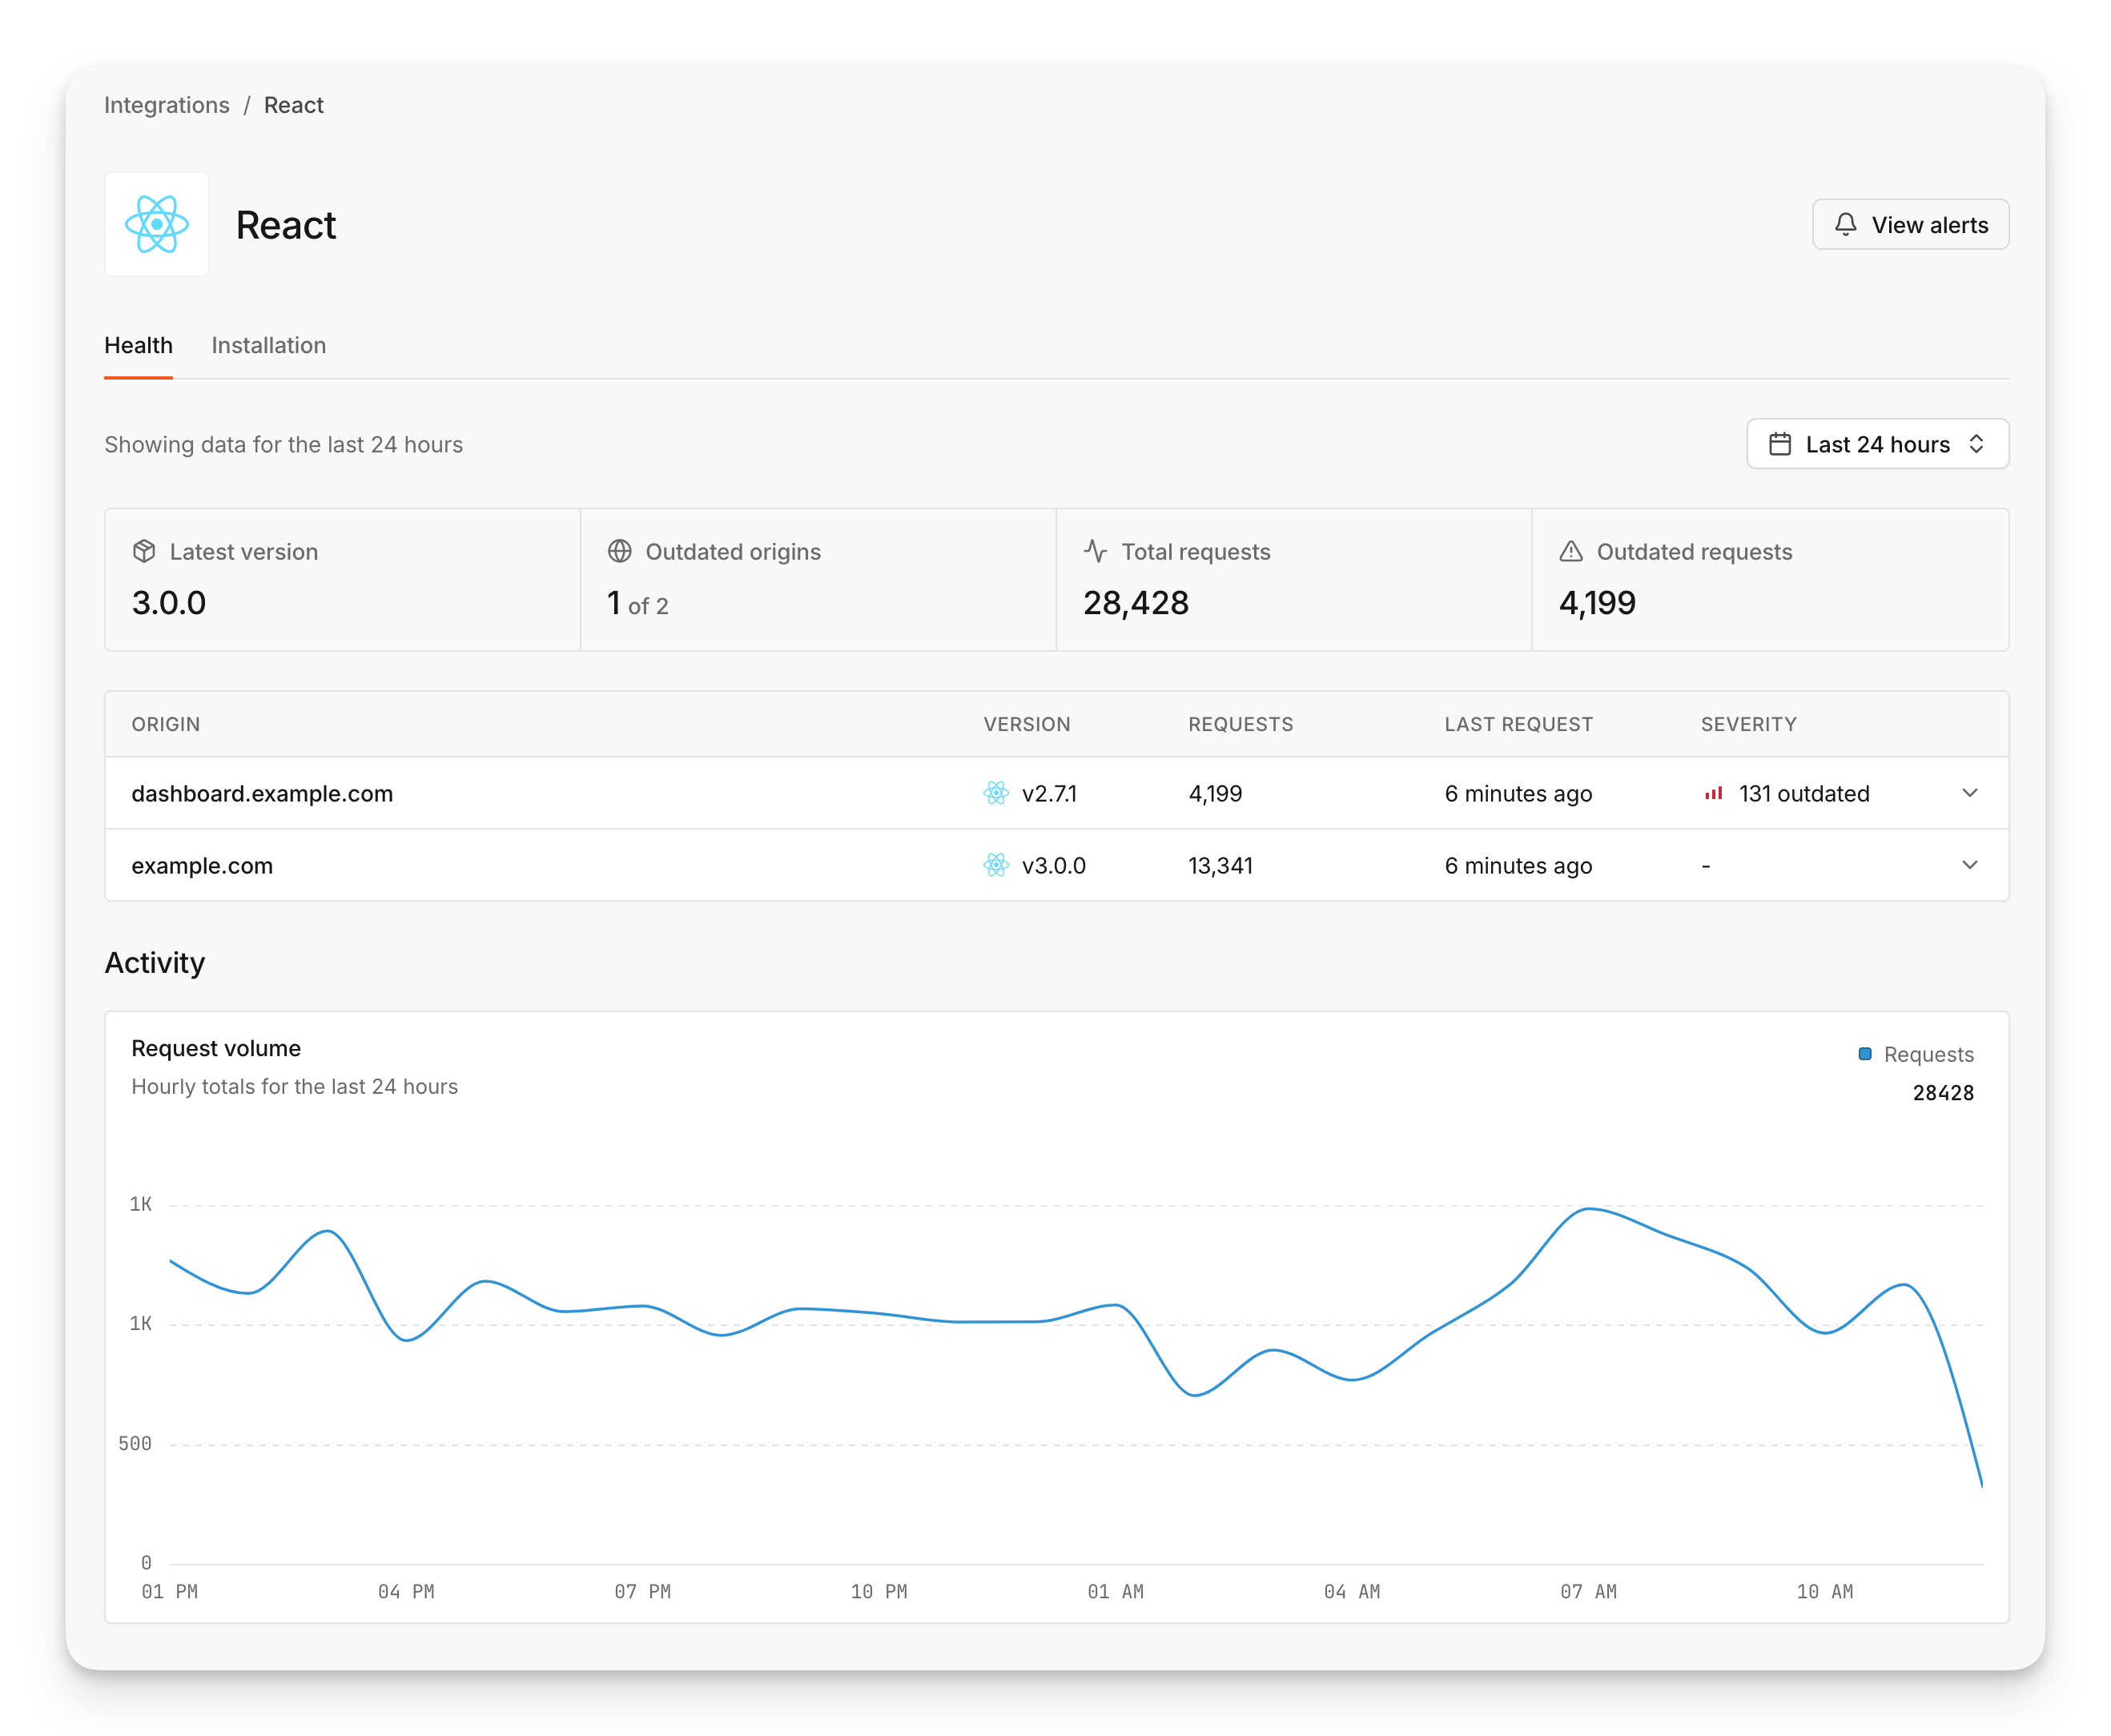
Task: Open the Installation tab
Action: point(268,345)
